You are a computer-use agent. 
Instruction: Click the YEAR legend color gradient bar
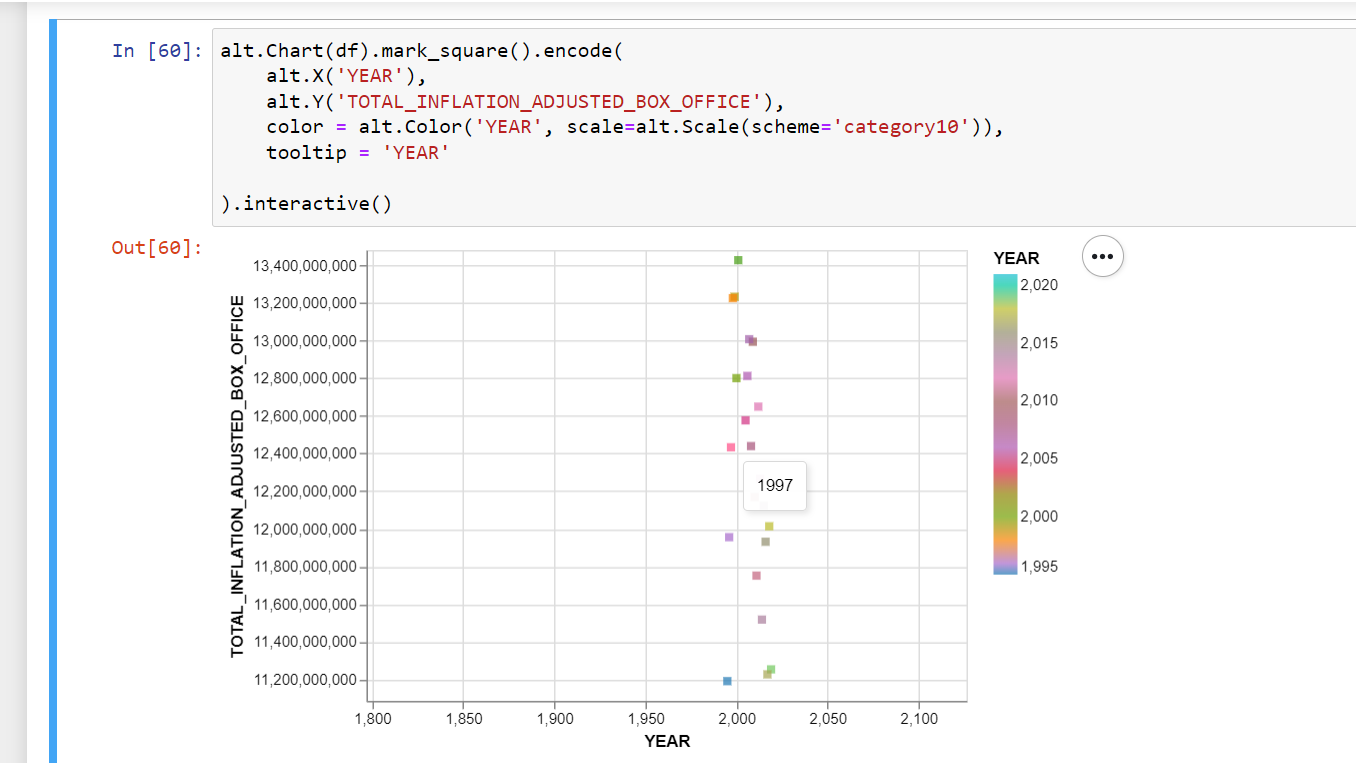[x=1006, y=420]
